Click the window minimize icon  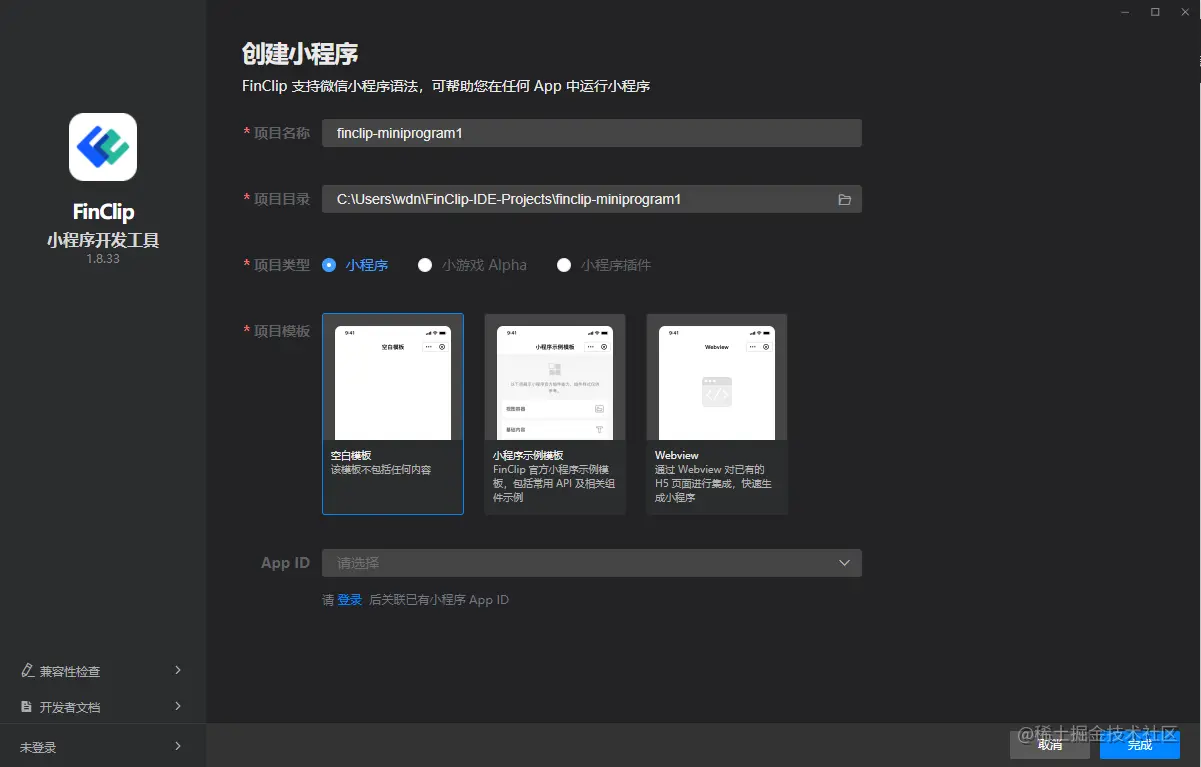1124,12
